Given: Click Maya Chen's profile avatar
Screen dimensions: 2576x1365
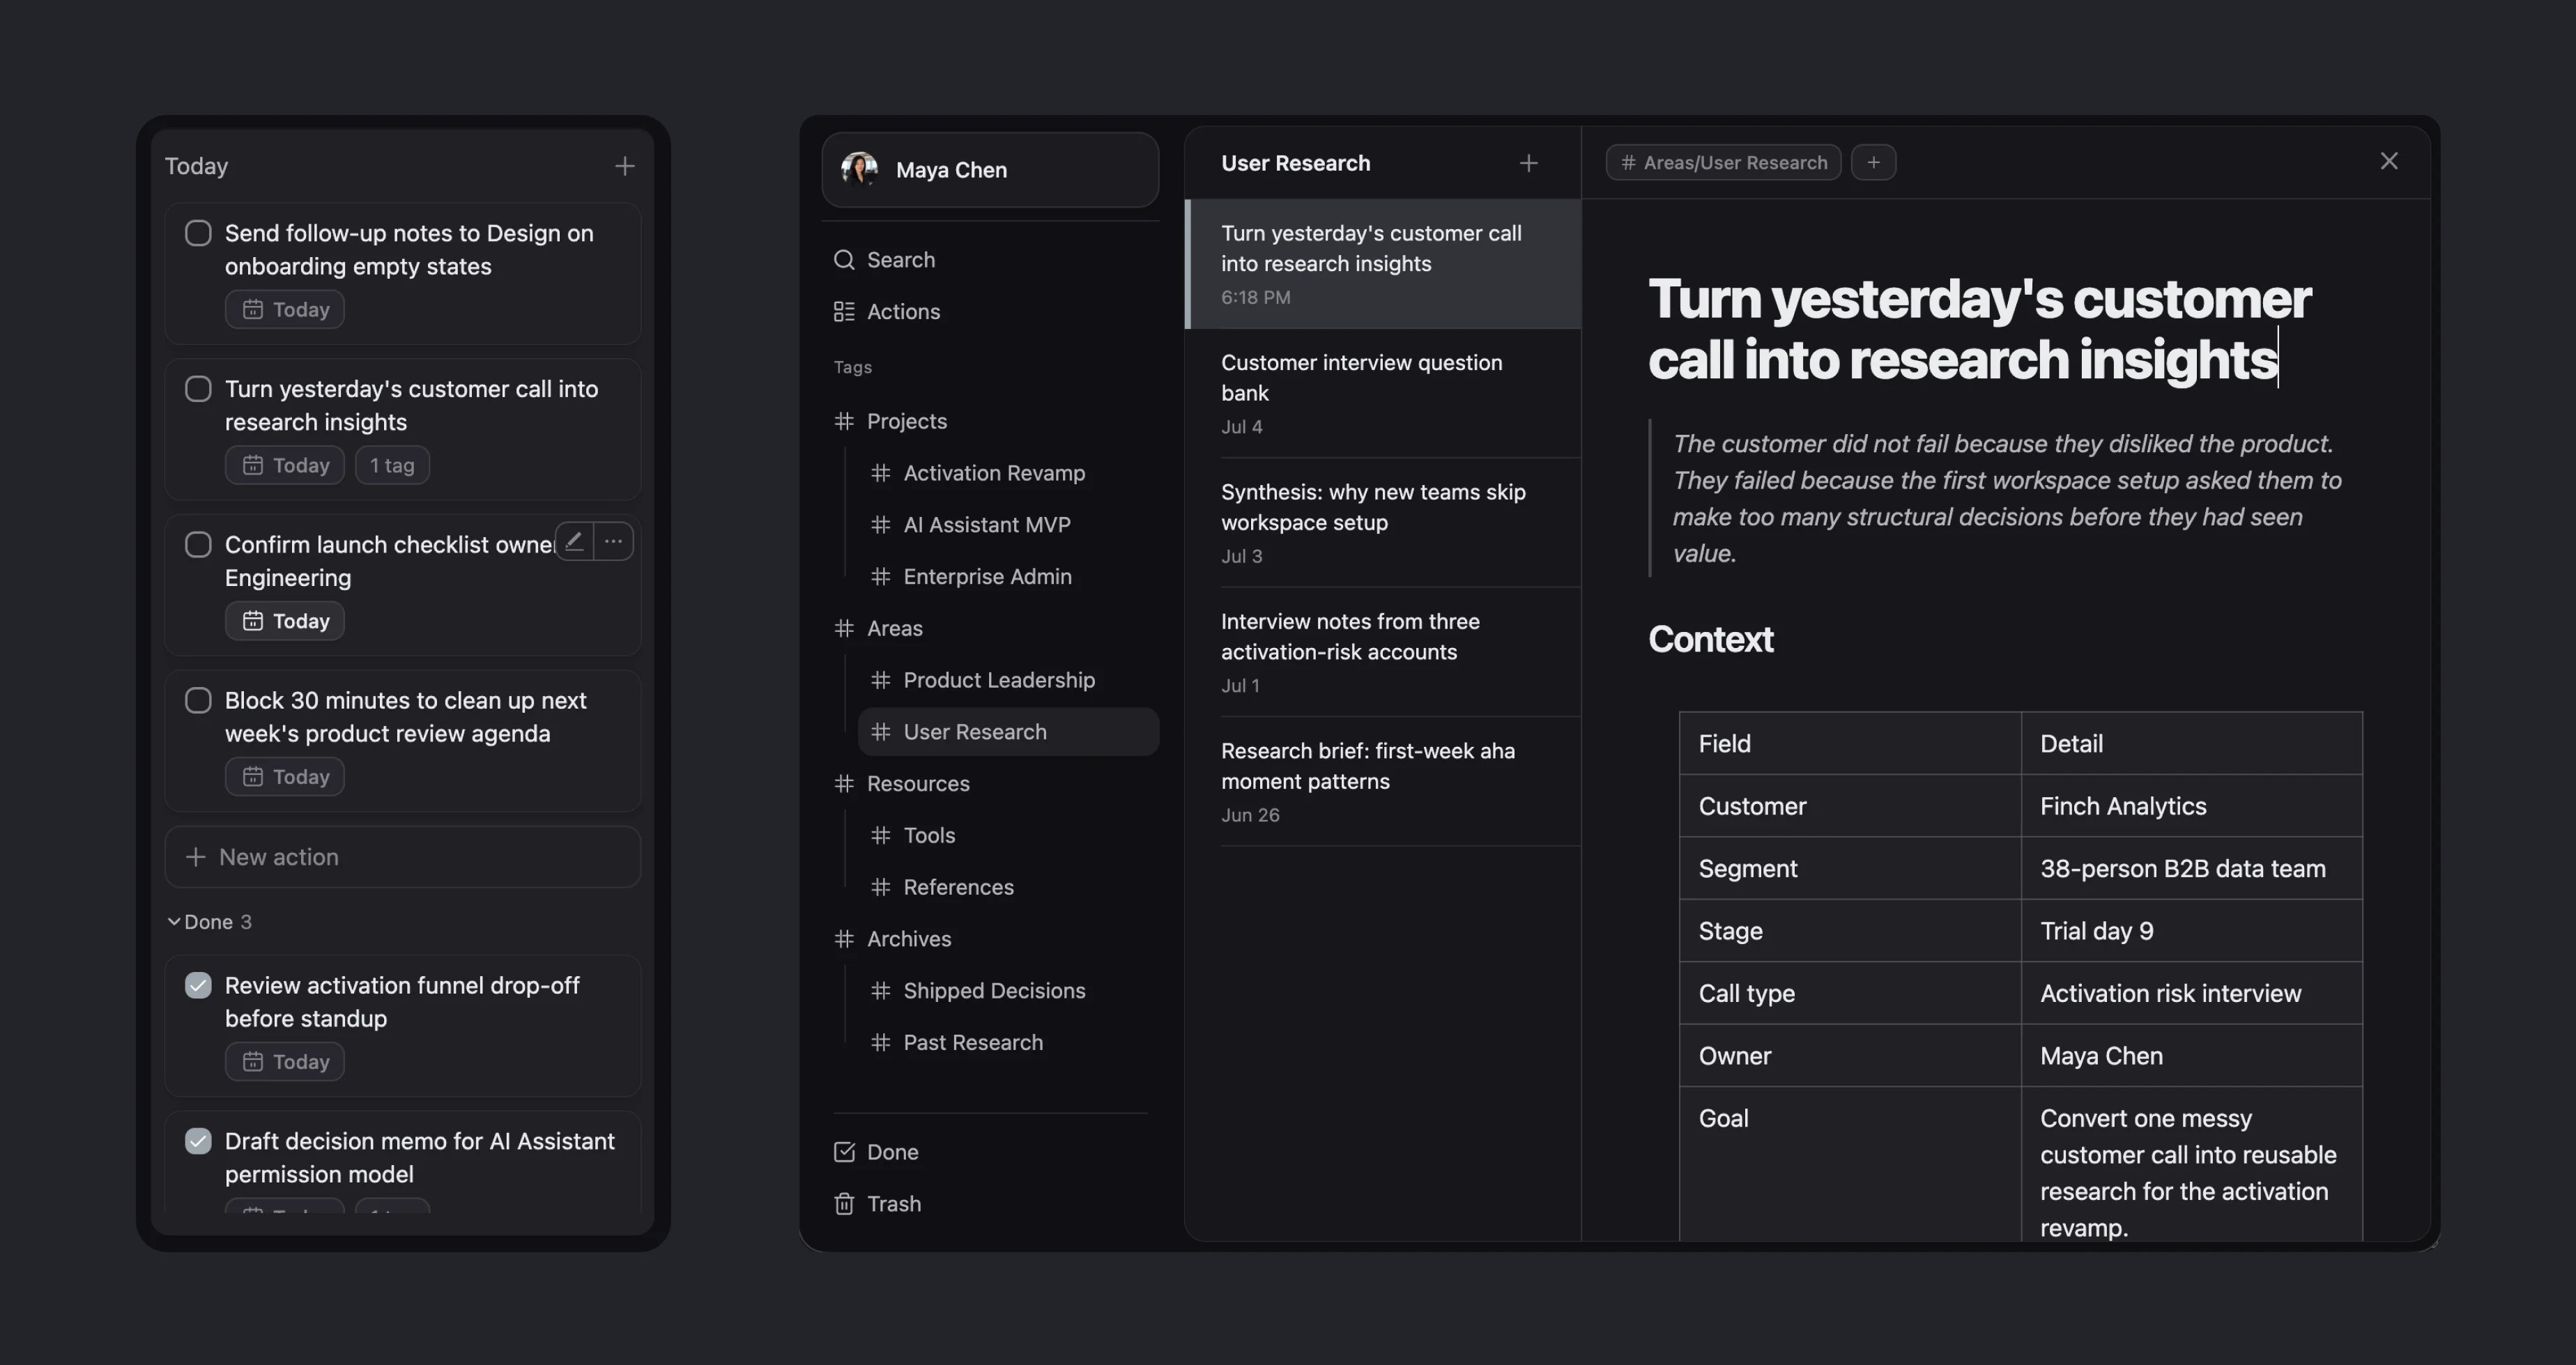Looking at the screenshot, I should 859,169.
